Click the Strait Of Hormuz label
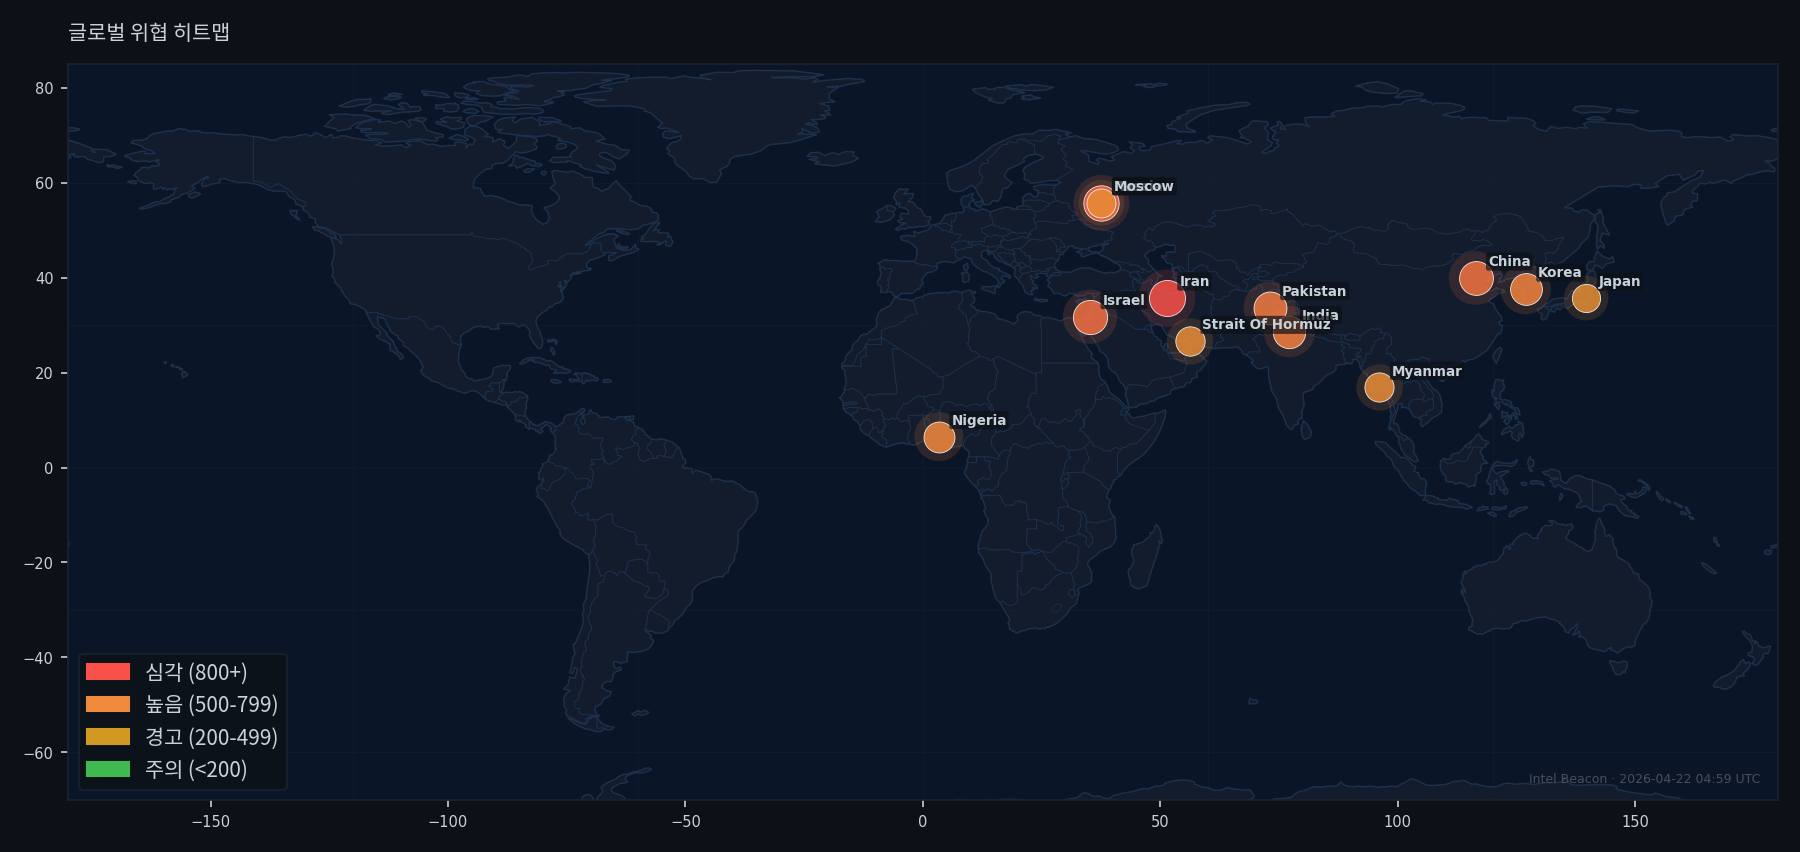The image size is (1800, 852). [1266, 324]
